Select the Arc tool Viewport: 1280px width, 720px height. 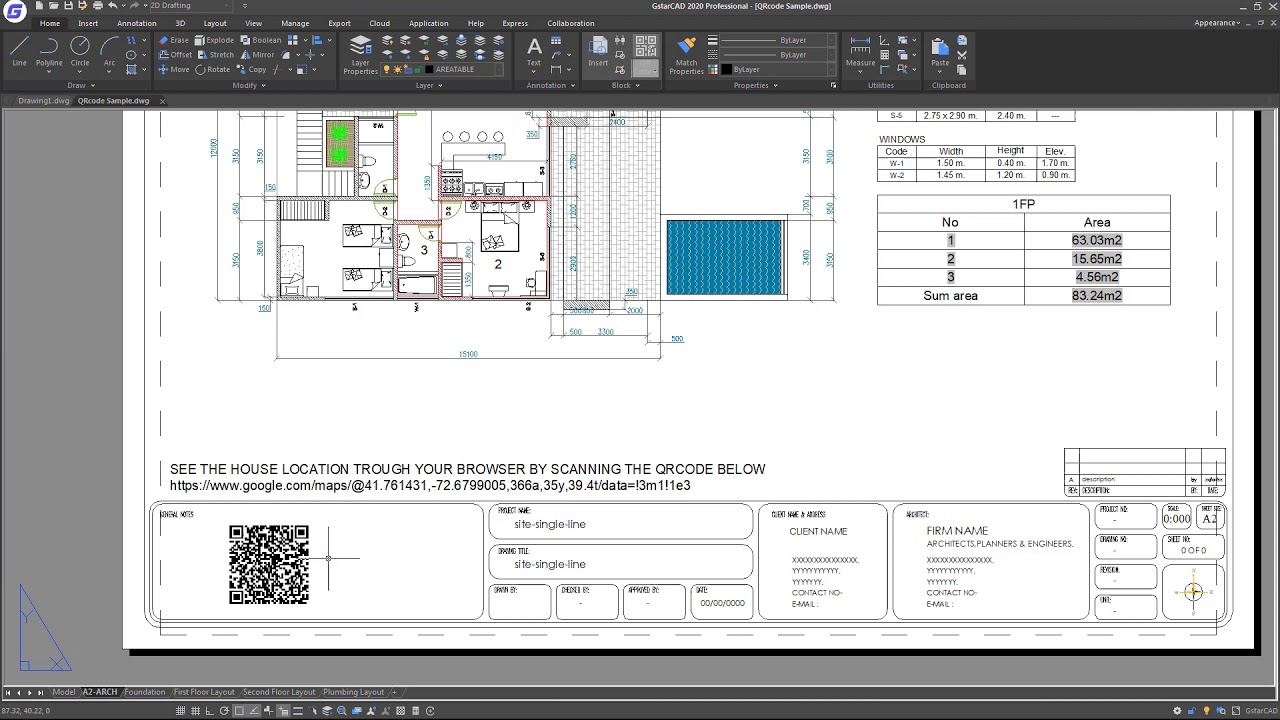click(109, 52)
